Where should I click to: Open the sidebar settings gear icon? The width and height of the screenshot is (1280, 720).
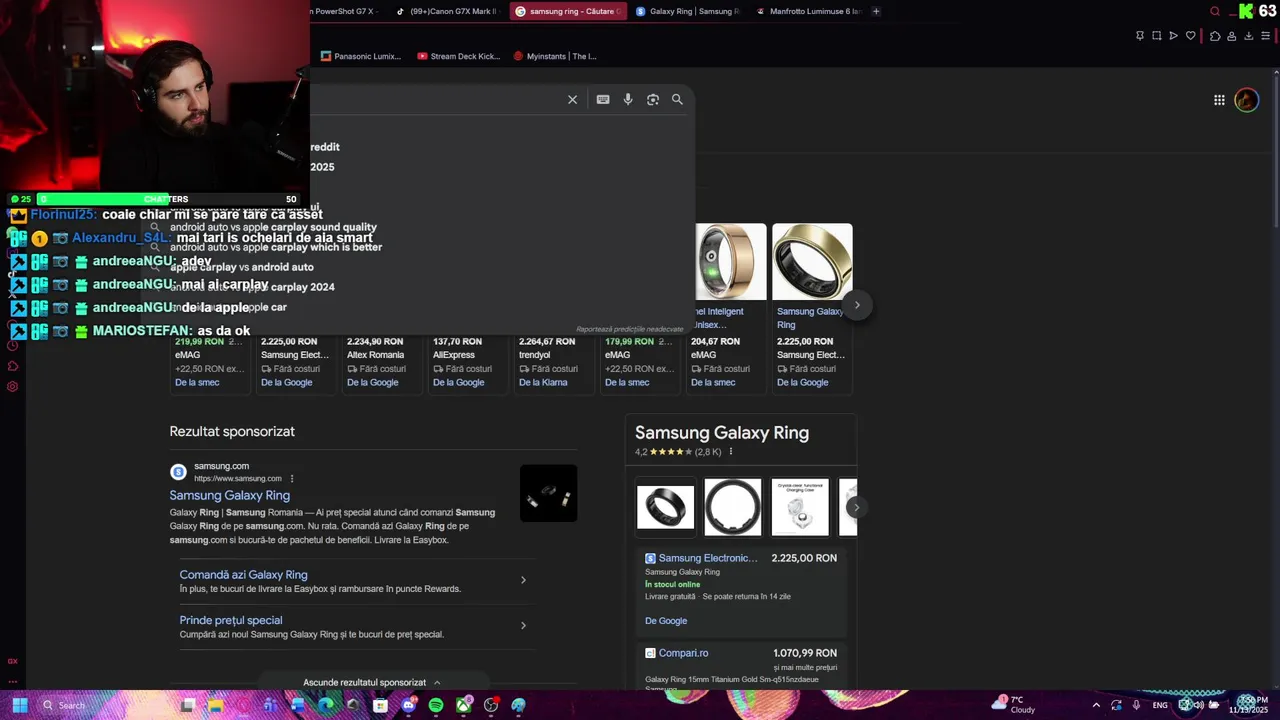(13, 387)
